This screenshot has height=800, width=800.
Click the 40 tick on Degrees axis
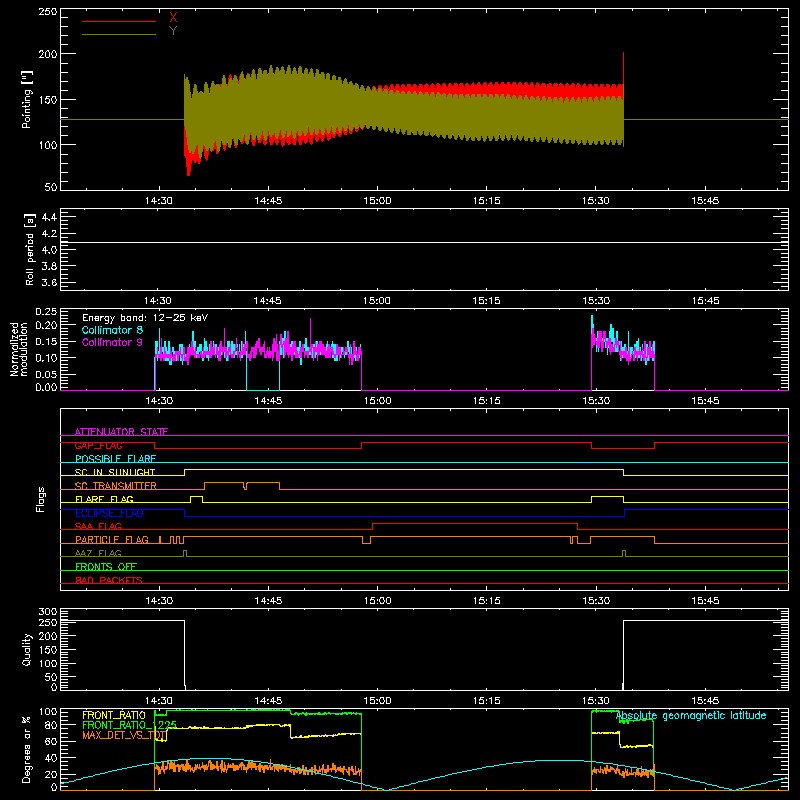(x=51, y=759)
